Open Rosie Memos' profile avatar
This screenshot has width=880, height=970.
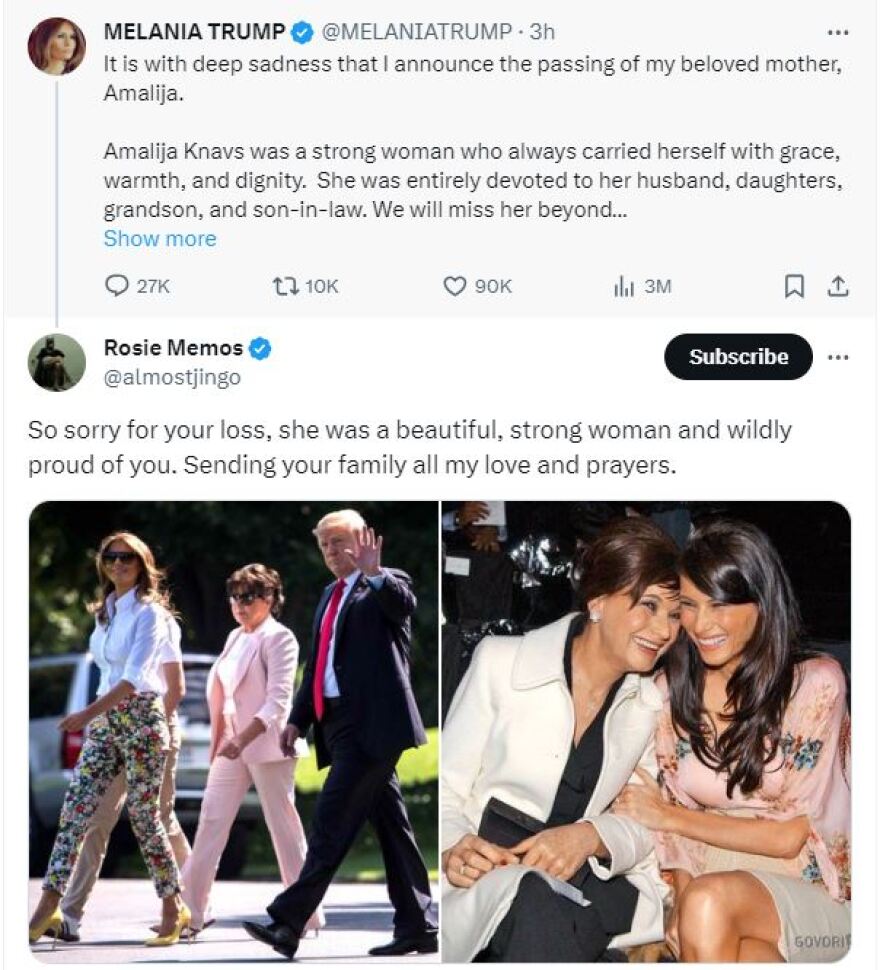(56, 362)
